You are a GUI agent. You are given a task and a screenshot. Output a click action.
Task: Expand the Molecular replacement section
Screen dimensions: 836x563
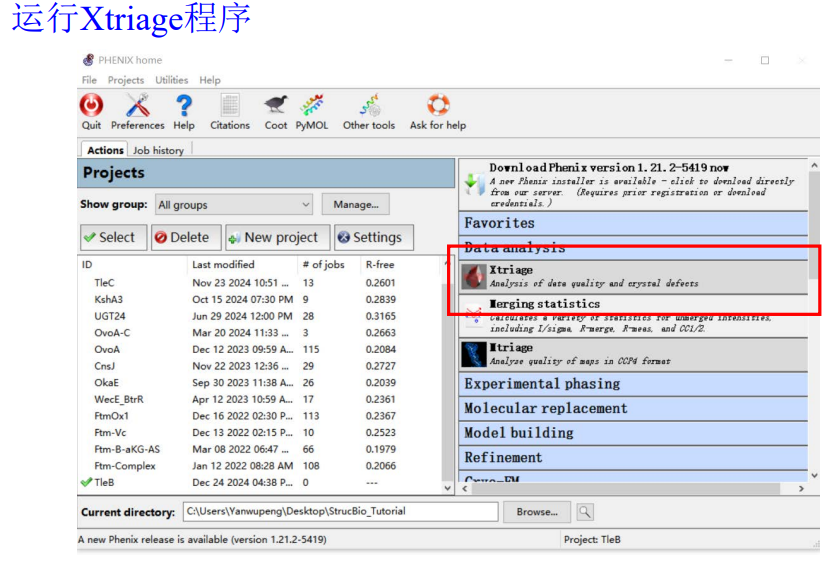pyautogui.click(x=633, y=408)
